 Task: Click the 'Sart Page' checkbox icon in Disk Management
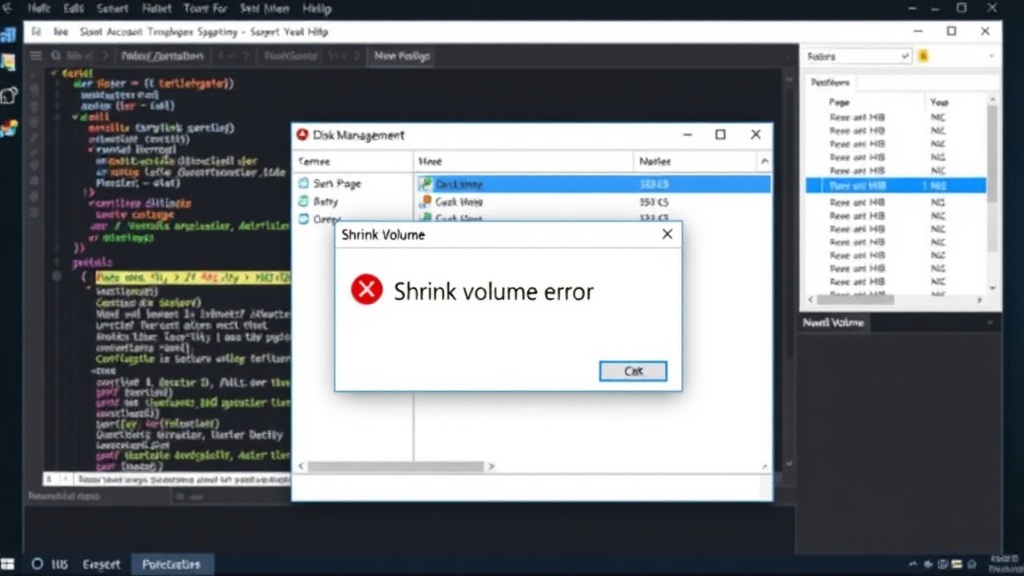point(304,183)
